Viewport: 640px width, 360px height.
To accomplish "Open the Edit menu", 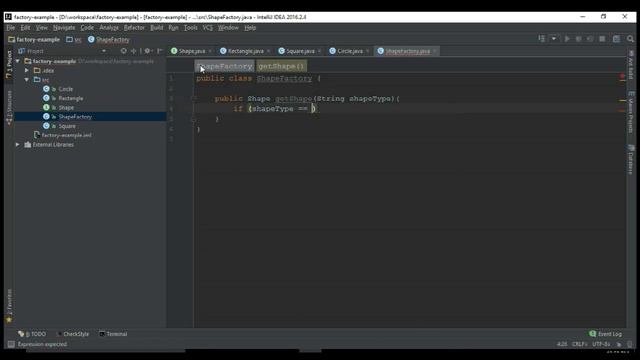I will 25,28.
